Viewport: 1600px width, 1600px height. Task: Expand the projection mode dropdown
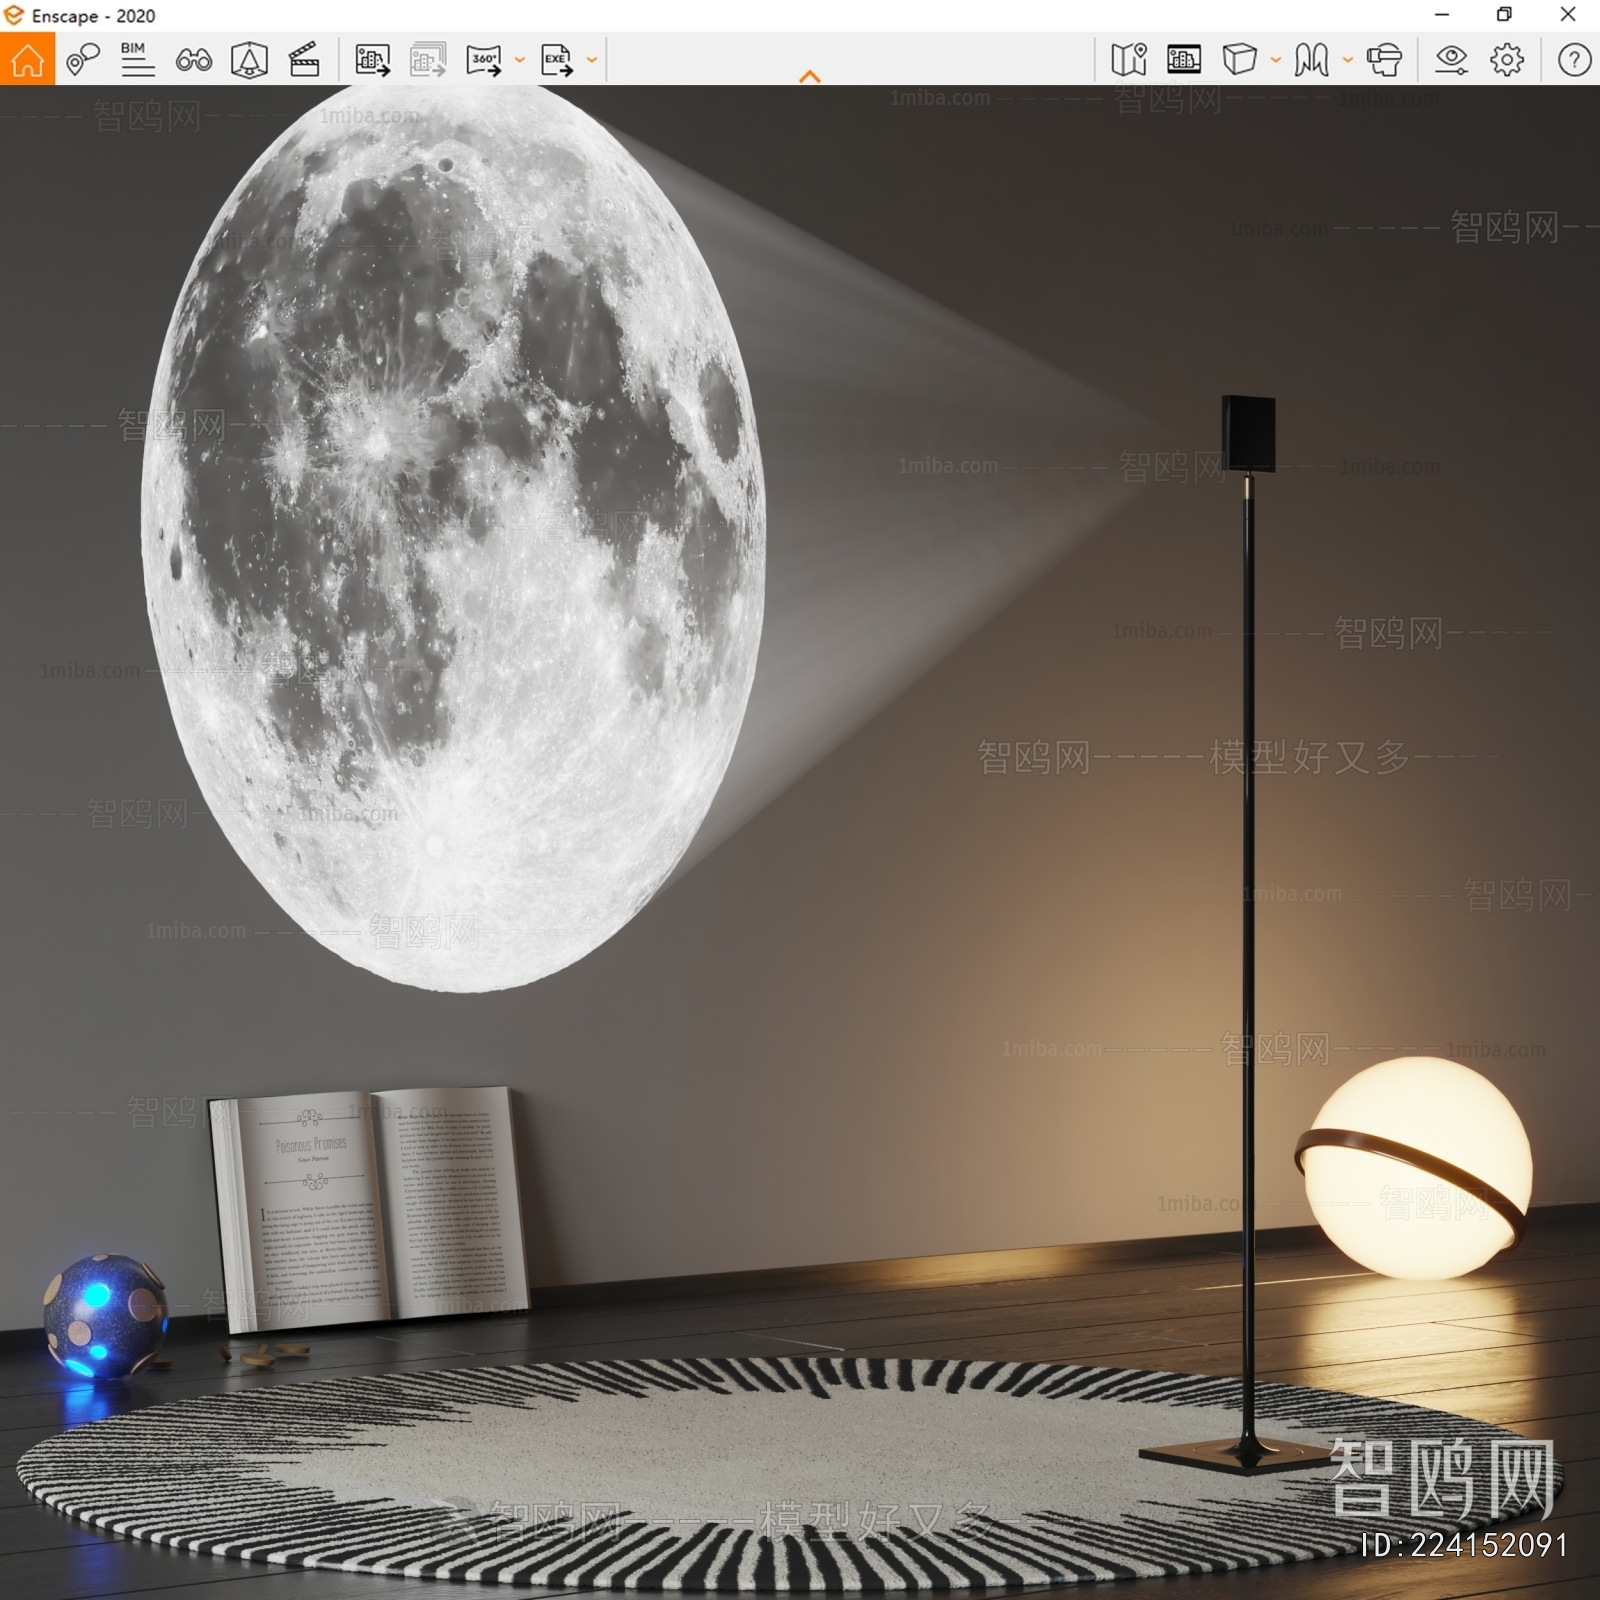click(1276, 60)
